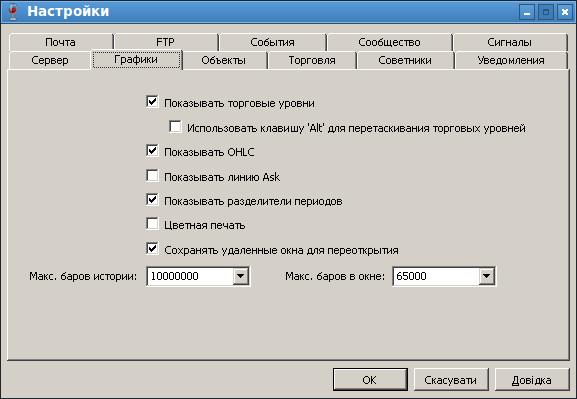Open help via Довідка button
The height and width of the screenshot is (399, 577).
[x=532, y=379]
